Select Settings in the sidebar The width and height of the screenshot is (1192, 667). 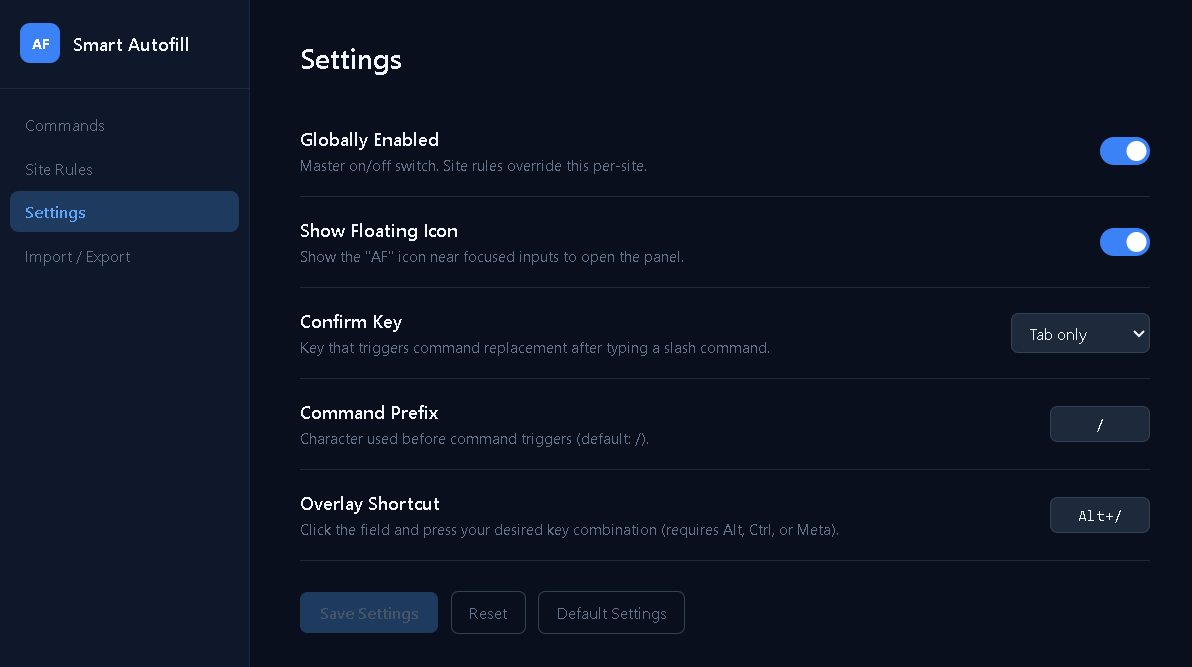point(124,212)
